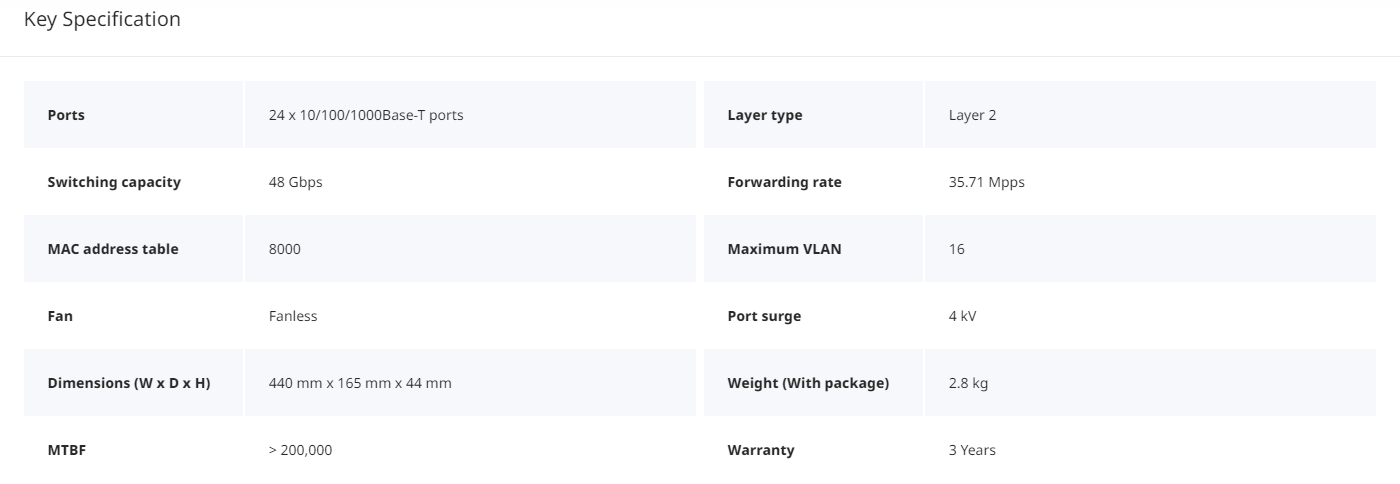Select the MAC address table label
The image size is (1400, 484).
point(113,249)
